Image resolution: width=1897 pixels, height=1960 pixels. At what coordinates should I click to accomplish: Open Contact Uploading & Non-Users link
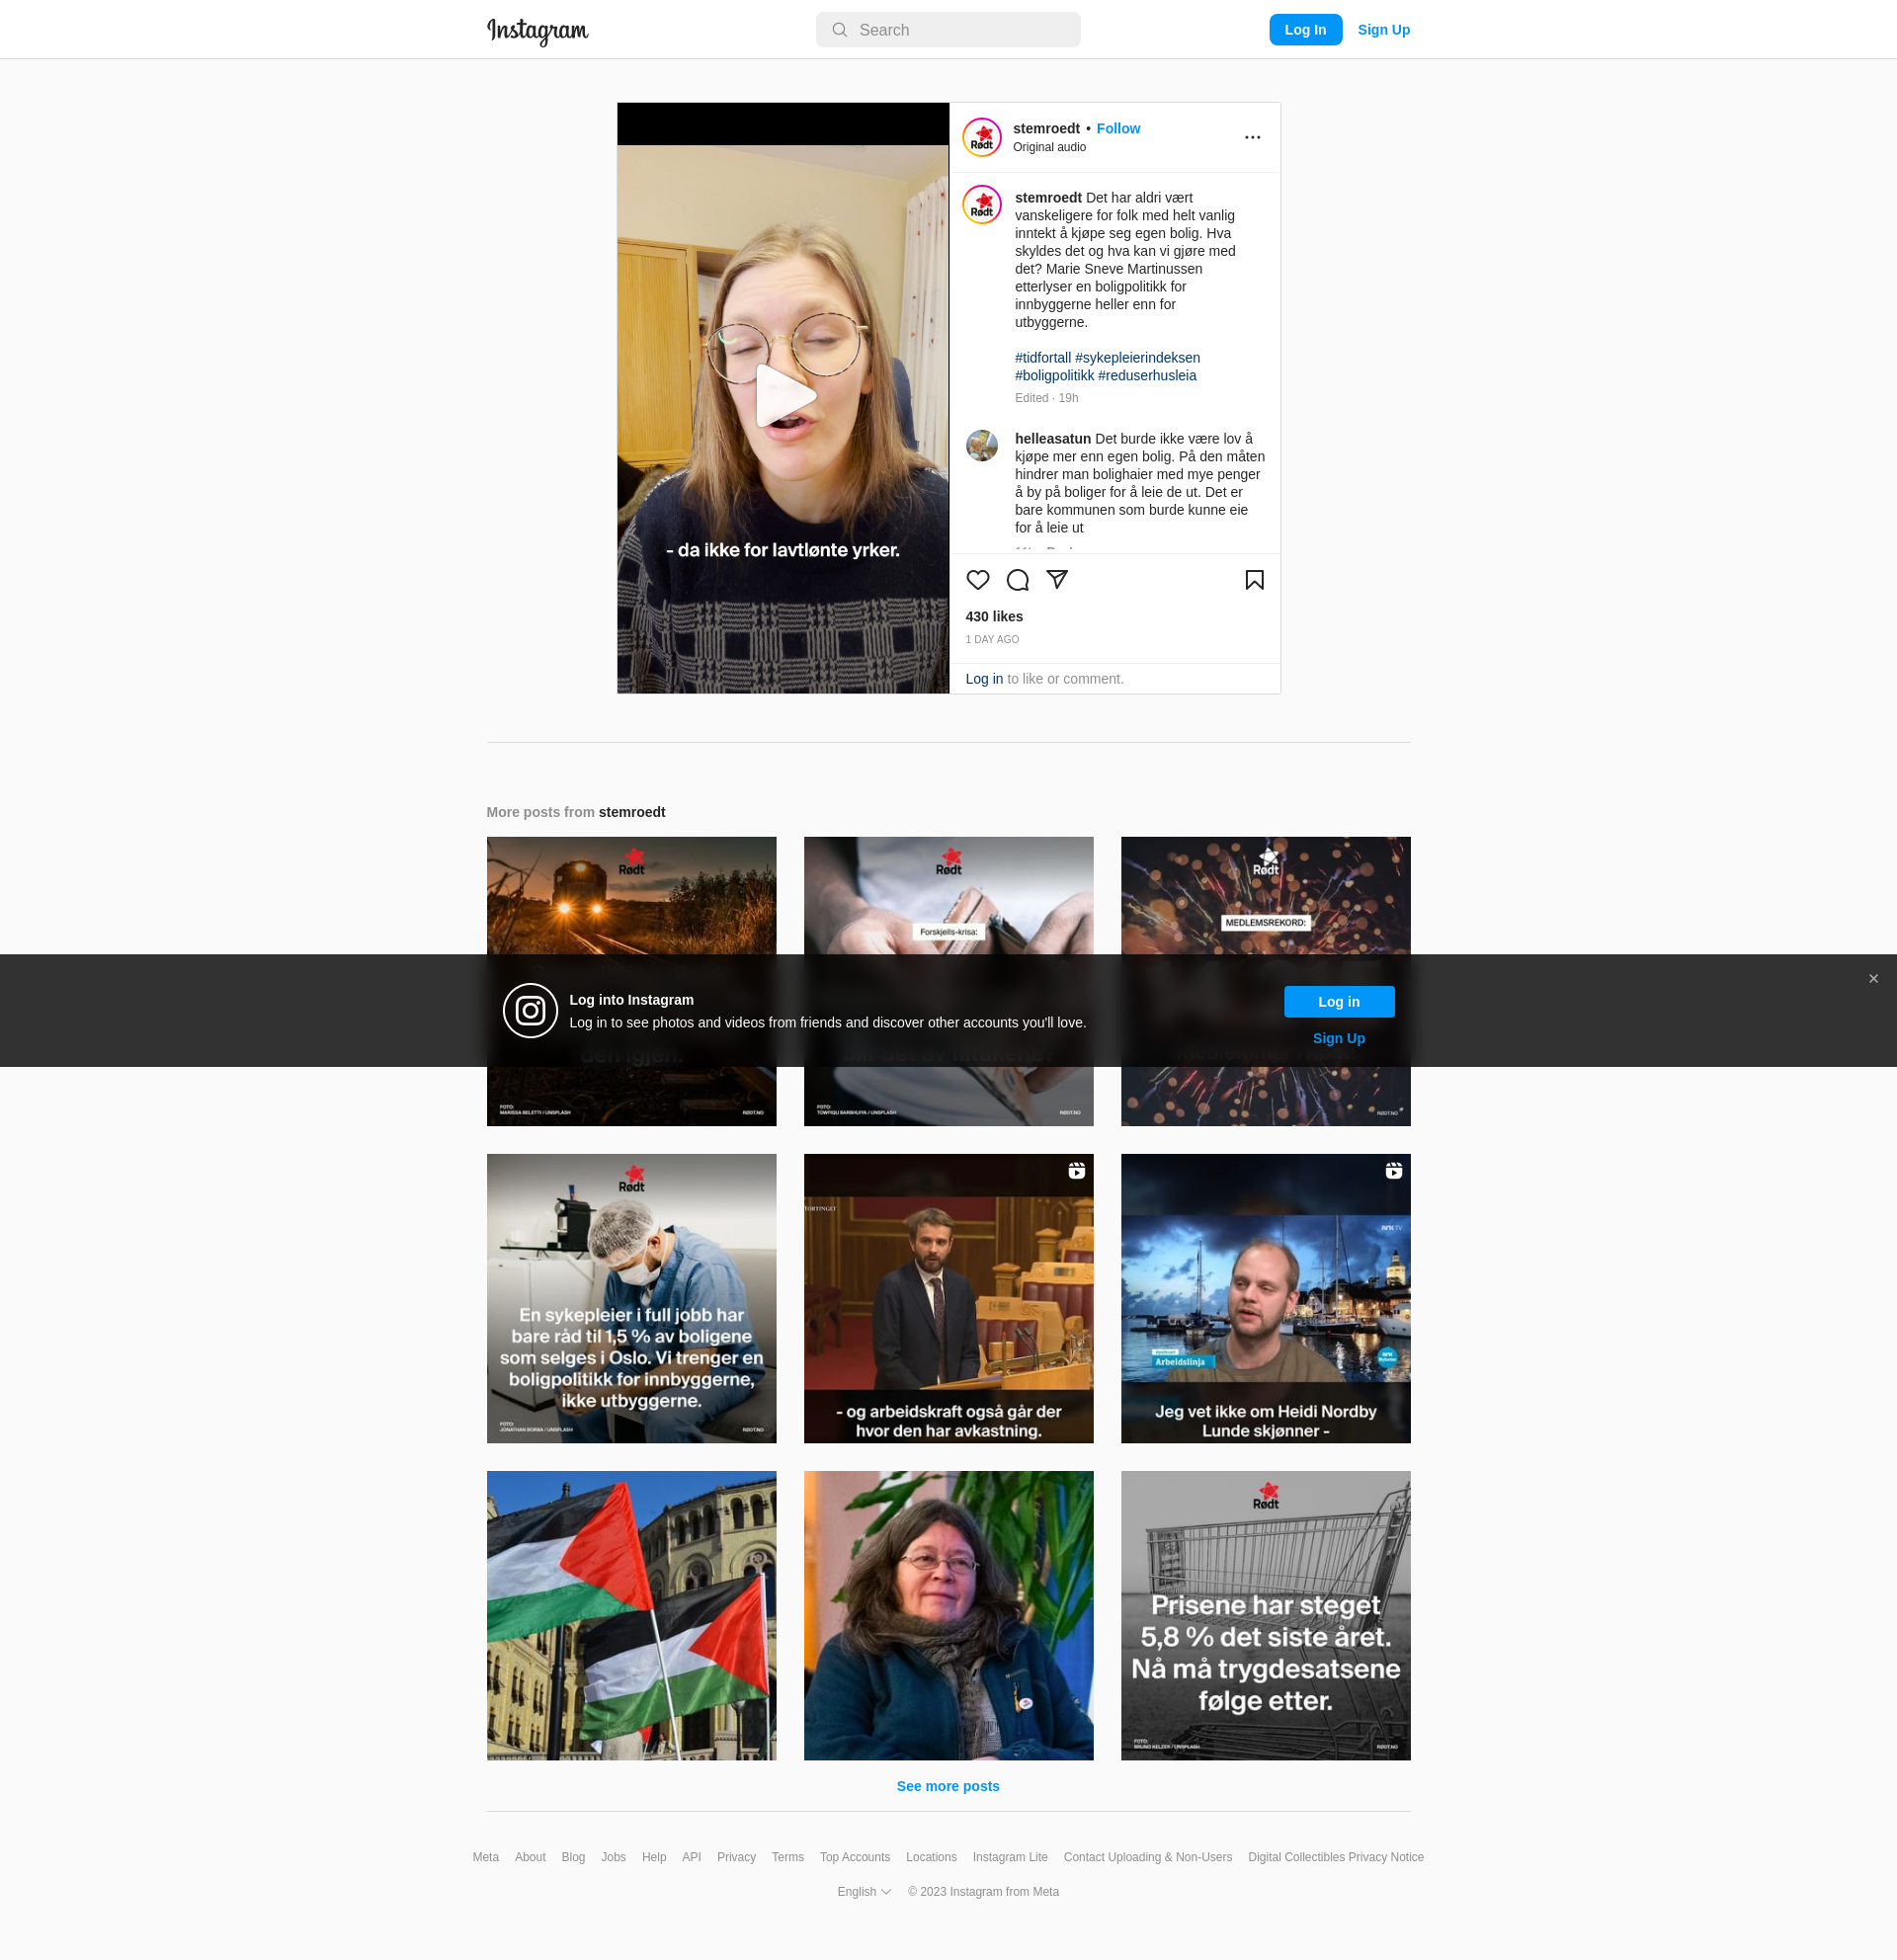(x=1148, y=1857)
